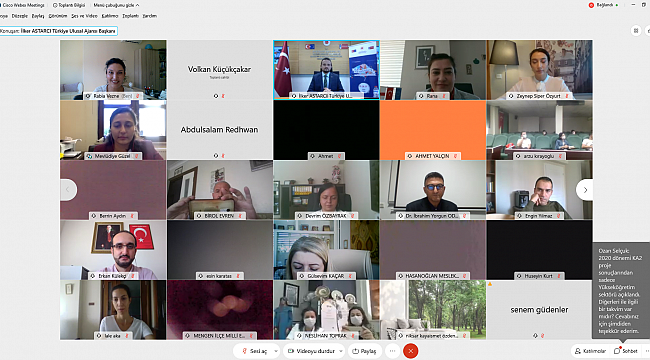Select Zeynep Siper Özyurt's video tile

coord(539,70)
